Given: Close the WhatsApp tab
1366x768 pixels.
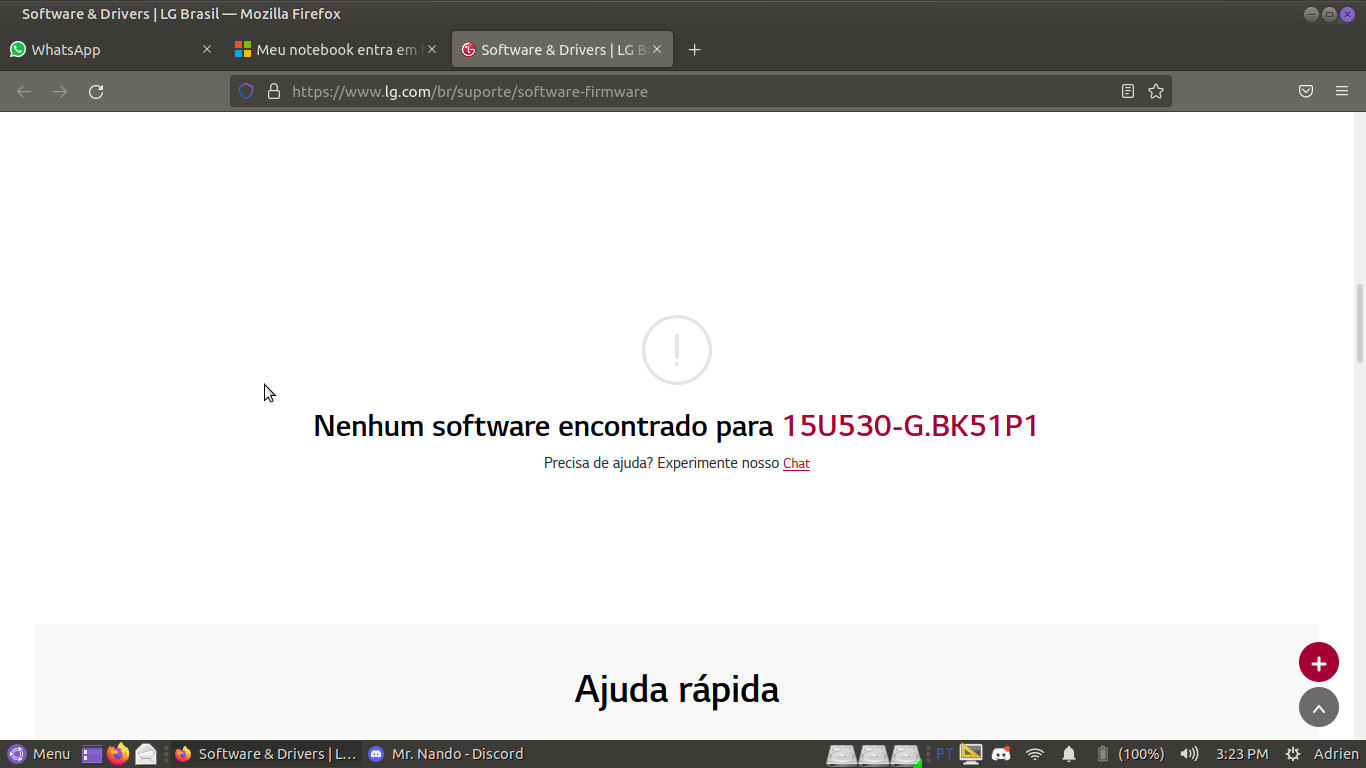Looking at the screenshot, I should (x=207, y=49).
